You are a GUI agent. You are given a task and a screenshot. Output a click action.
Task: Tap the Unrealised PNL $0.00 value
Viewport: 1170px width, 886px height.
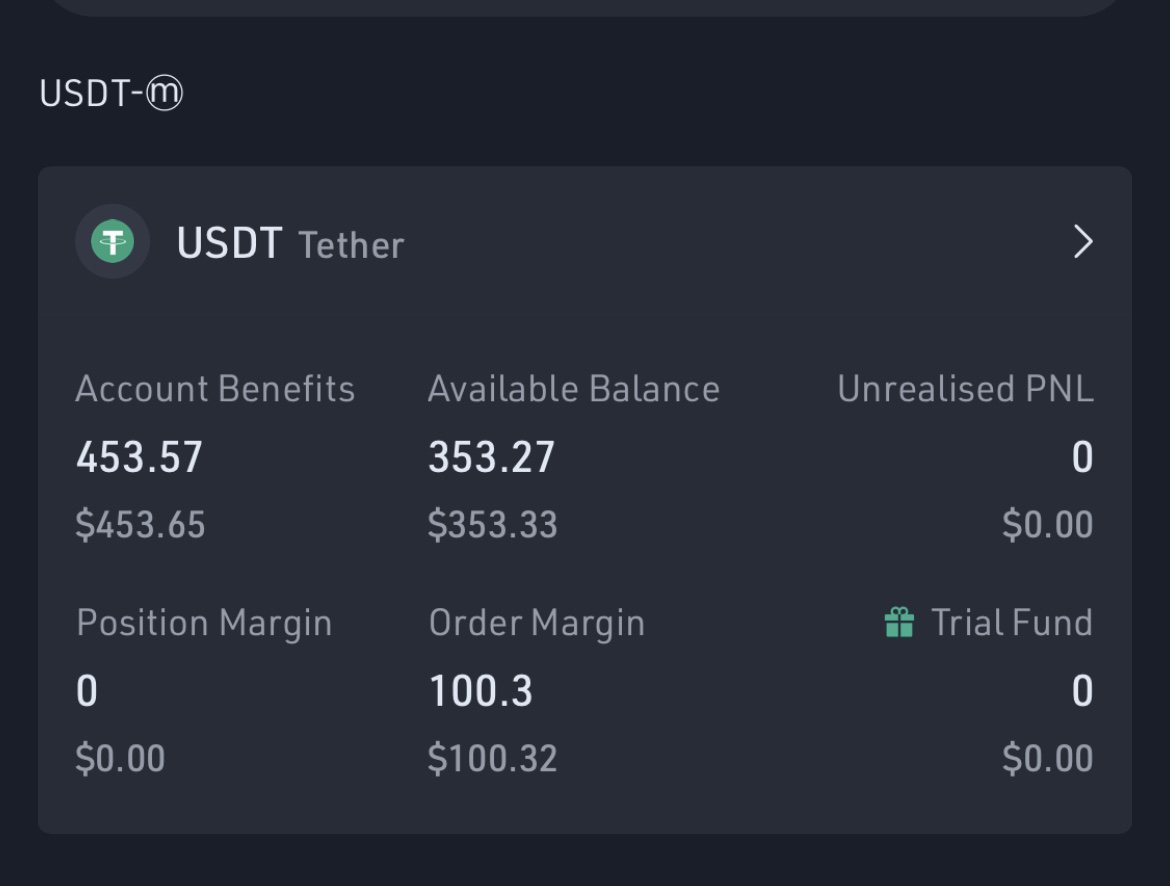tap(1048, 524)
